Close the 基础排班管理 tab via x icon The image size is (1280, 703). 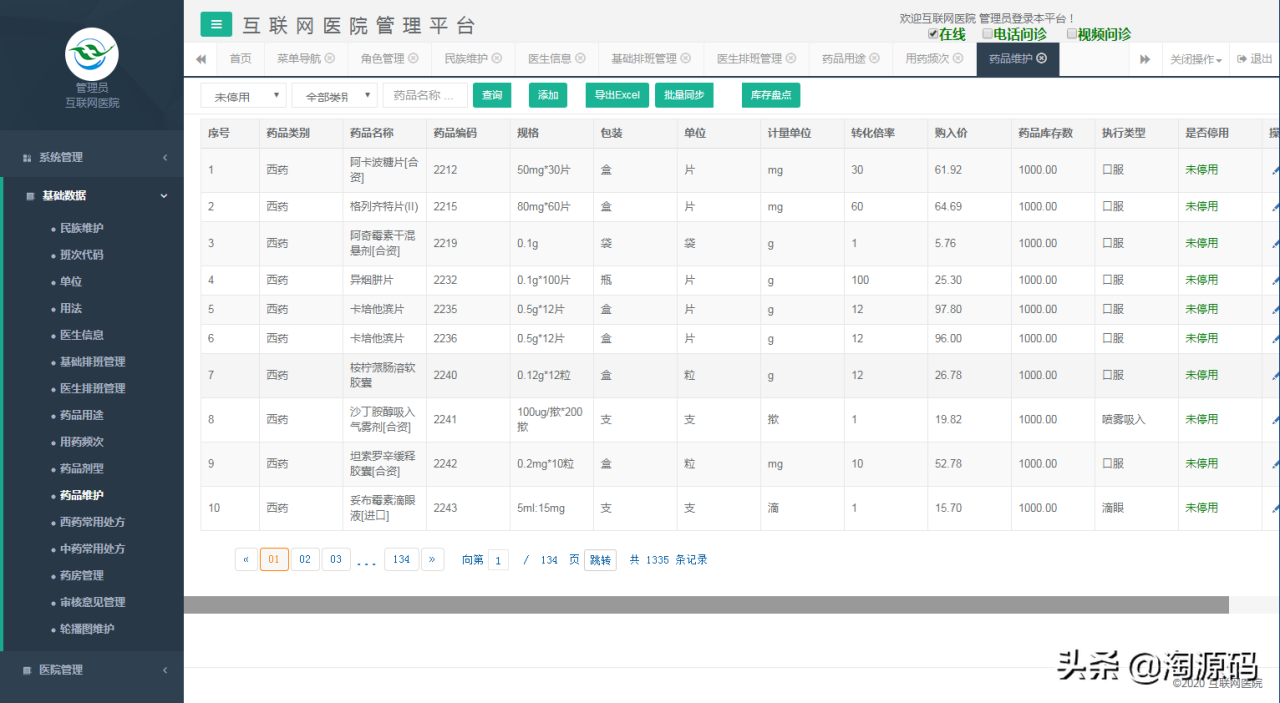pos(686,59)
